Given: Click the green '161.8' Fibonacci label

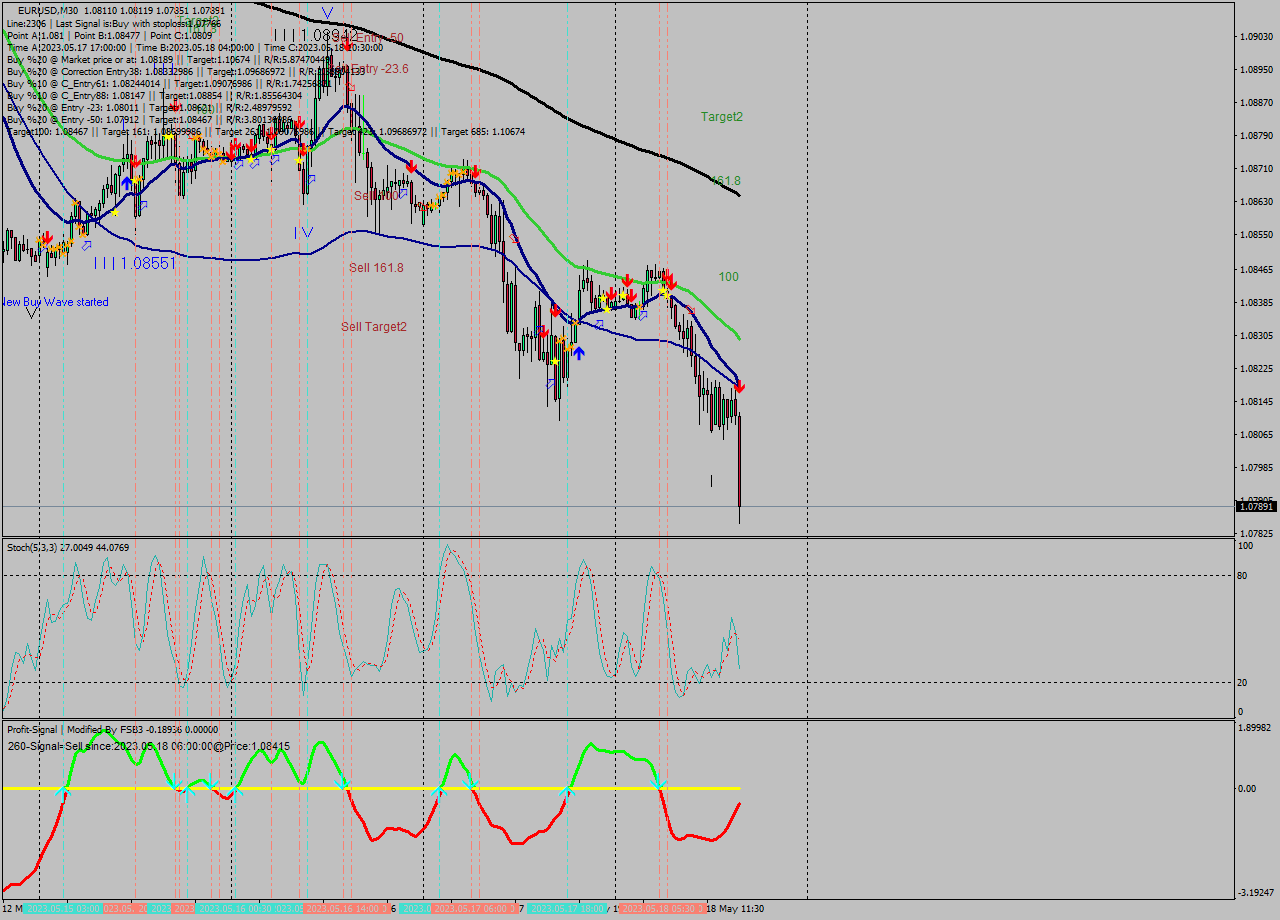Looking at the screenshot, I should pos(725,181).
